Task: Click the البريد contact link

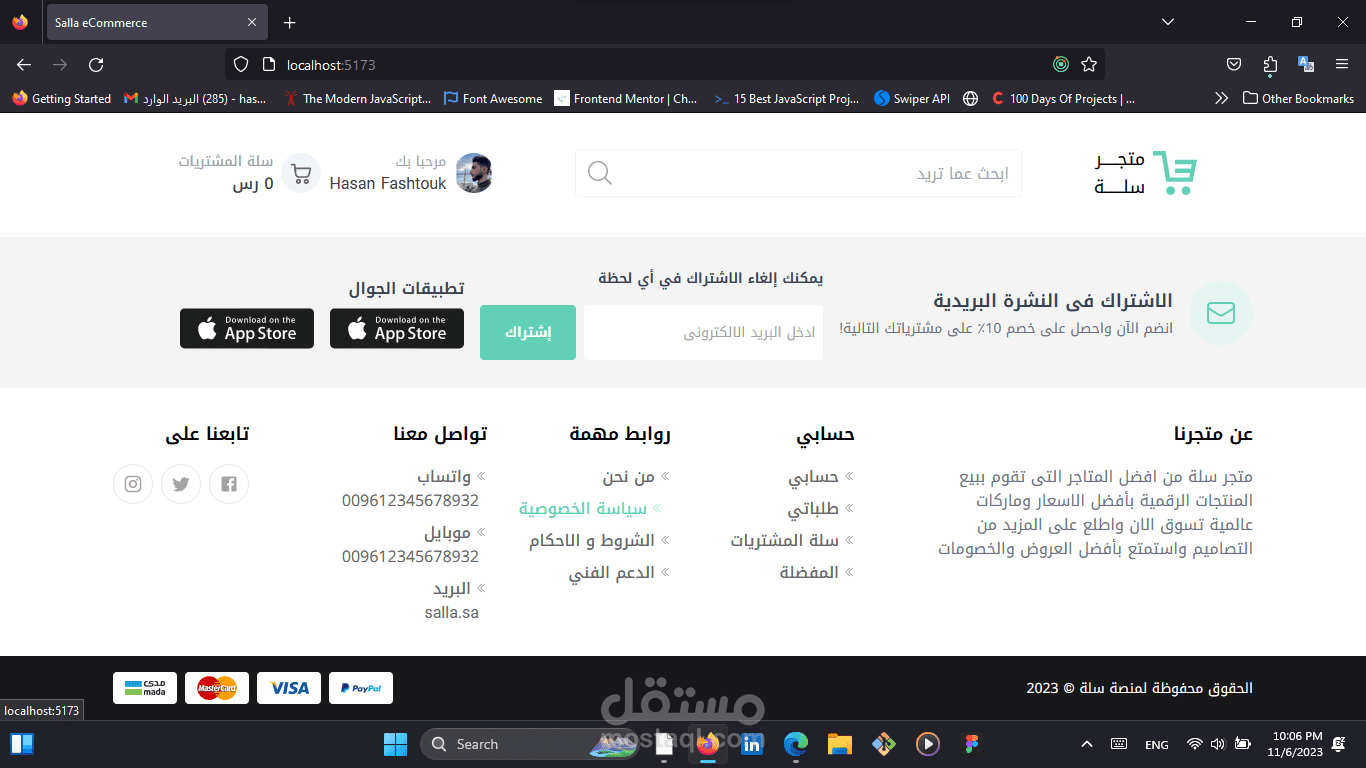Action: point(452,589)
